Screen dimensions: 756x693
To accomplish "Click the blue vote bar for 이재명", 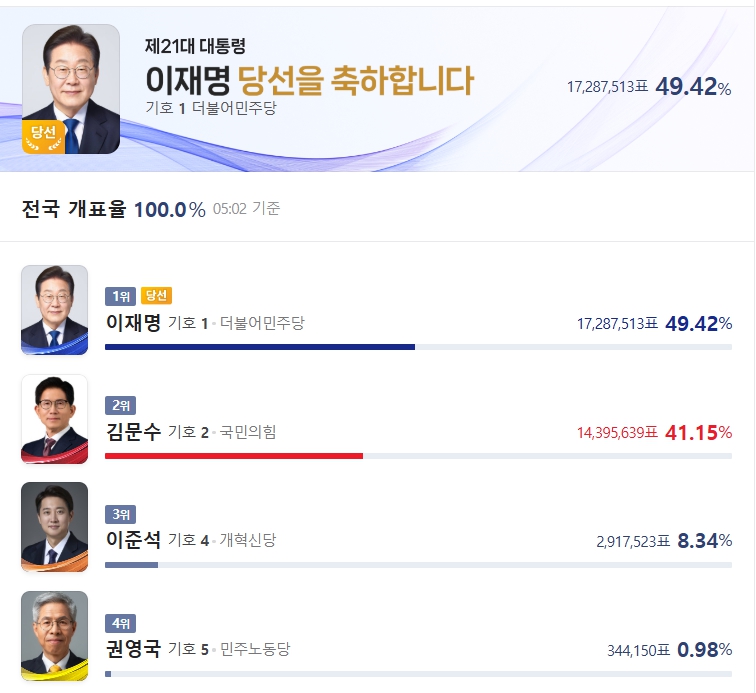I will coord(260,347).
